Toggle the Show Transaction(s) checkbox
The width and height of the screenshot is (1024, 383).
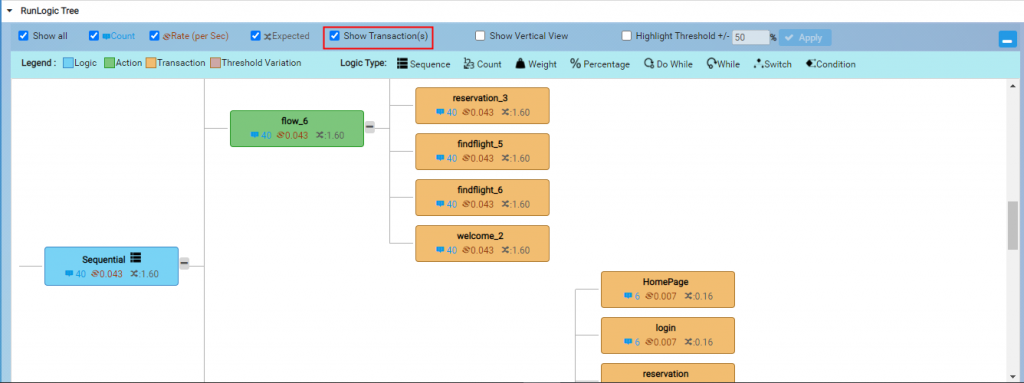pos(334,36)
